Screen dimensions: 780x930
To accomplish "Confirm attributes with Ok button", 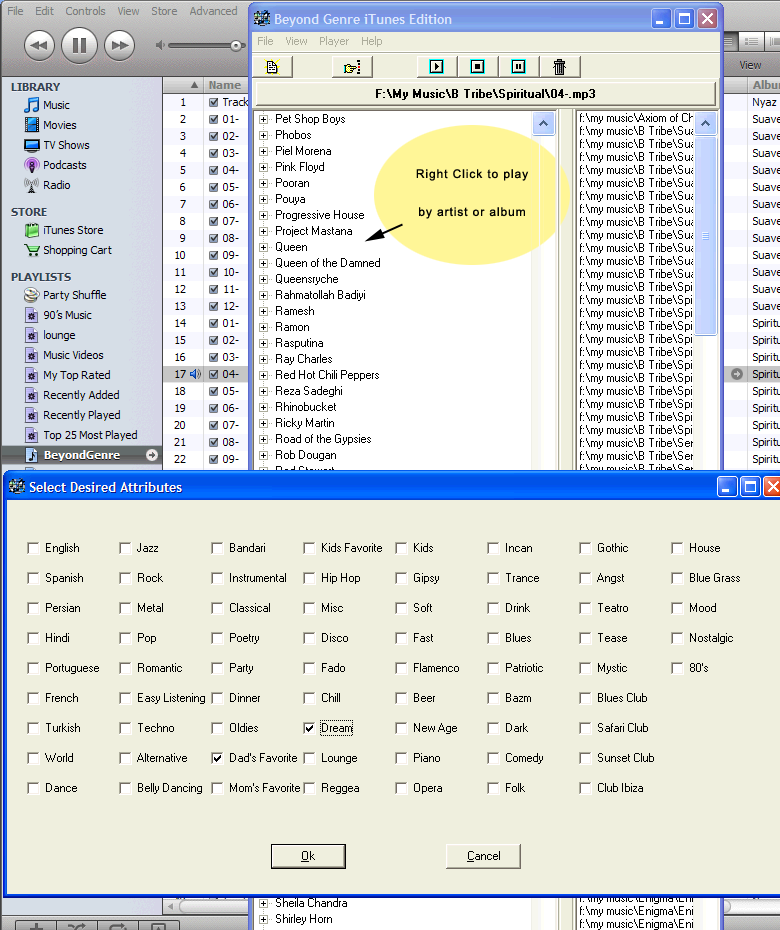I will click(308, 856).
